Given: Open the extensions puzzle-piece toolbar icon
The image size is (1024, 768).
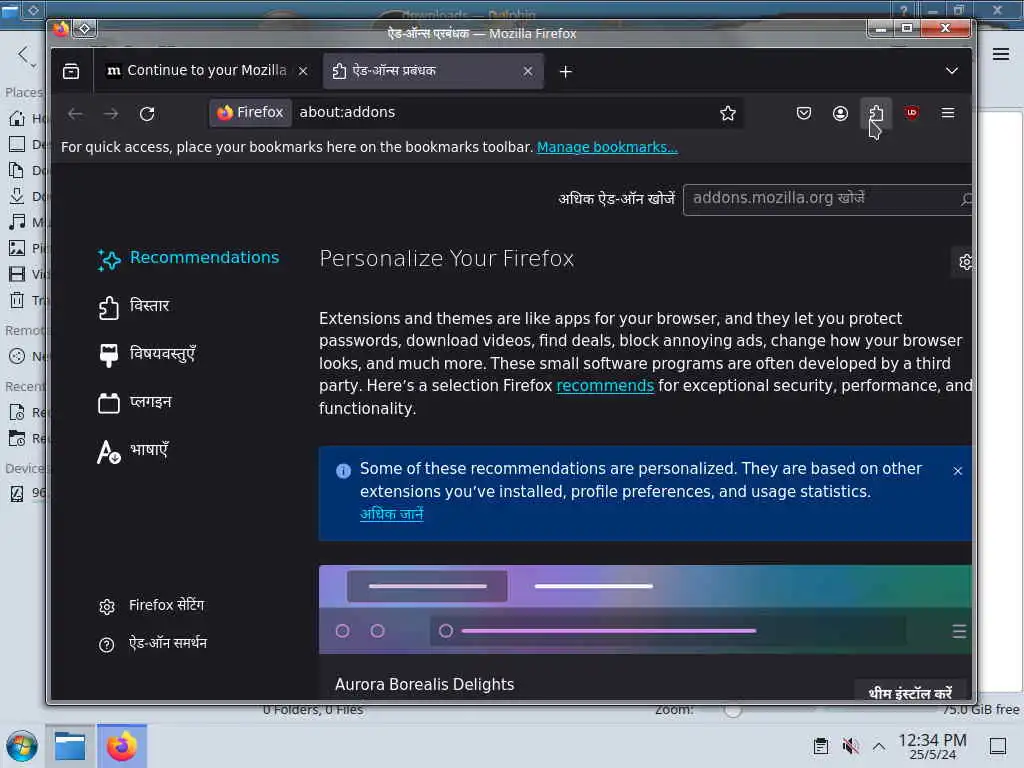Looking at the screenshot, I should [x=876, y=113].
